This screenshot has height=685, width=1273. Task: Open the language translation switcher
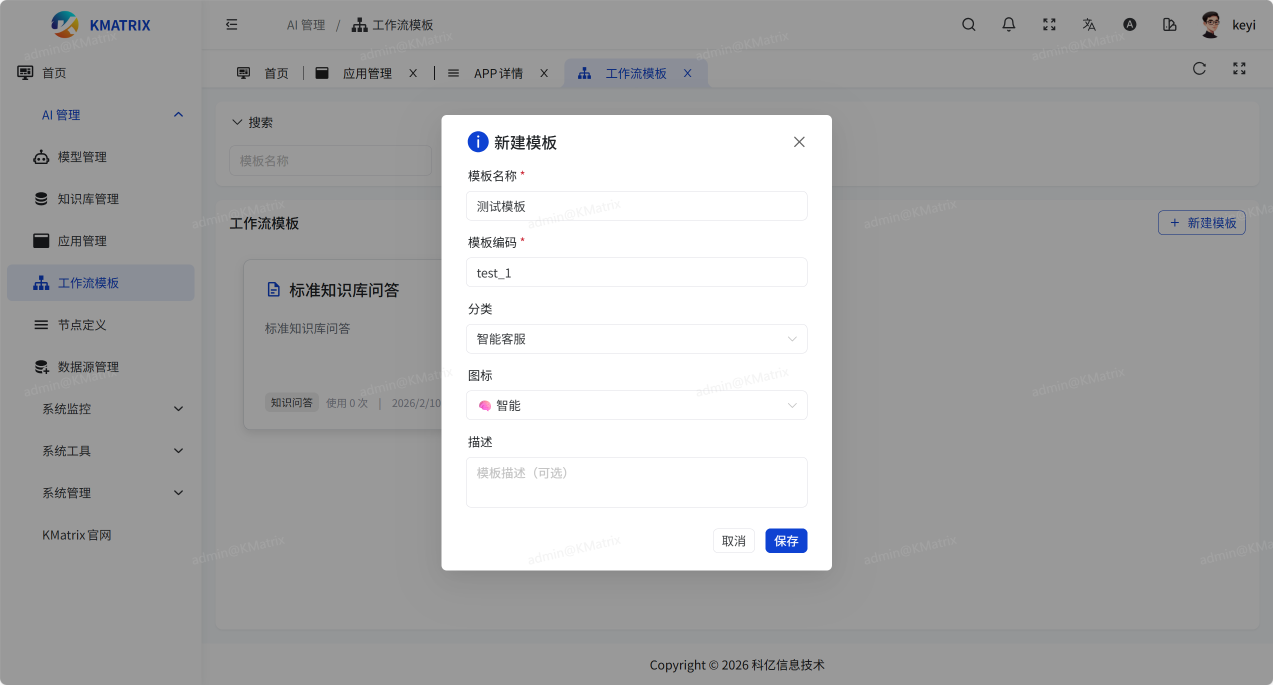coord(1089,25)
